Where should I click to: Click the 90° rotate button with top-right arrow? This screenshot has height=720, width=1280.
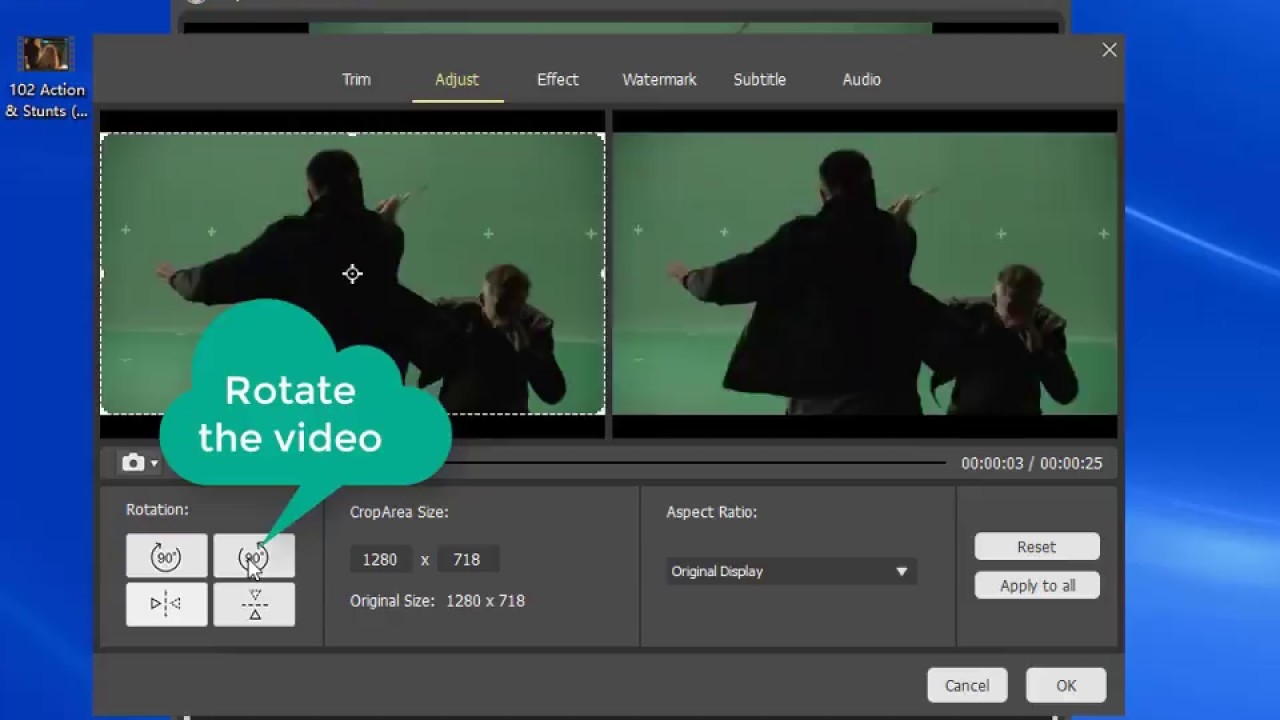(254, 556)
